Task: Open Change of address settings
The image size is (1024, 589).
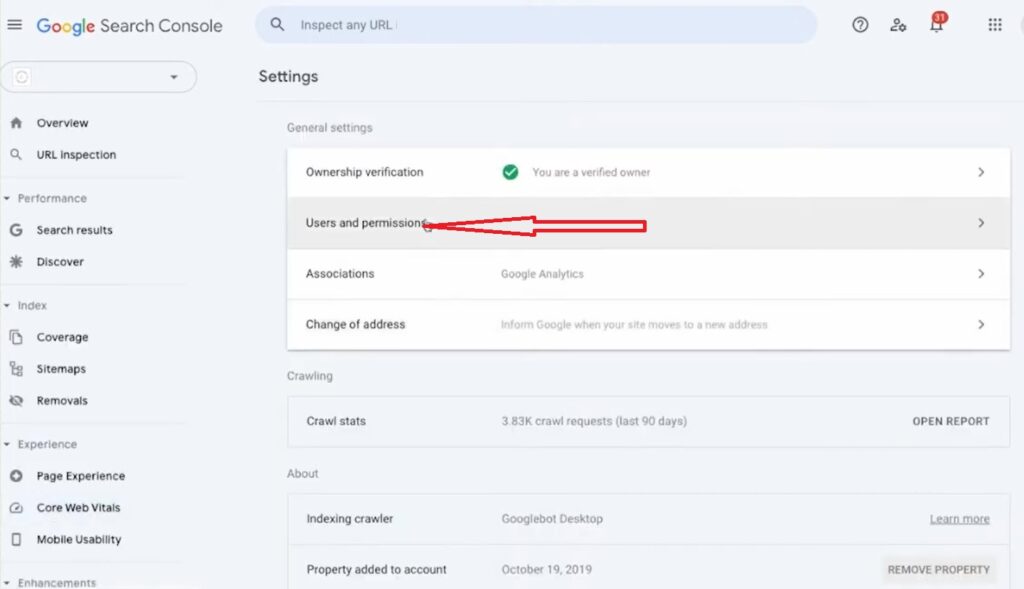Action: tap(648, 325)
